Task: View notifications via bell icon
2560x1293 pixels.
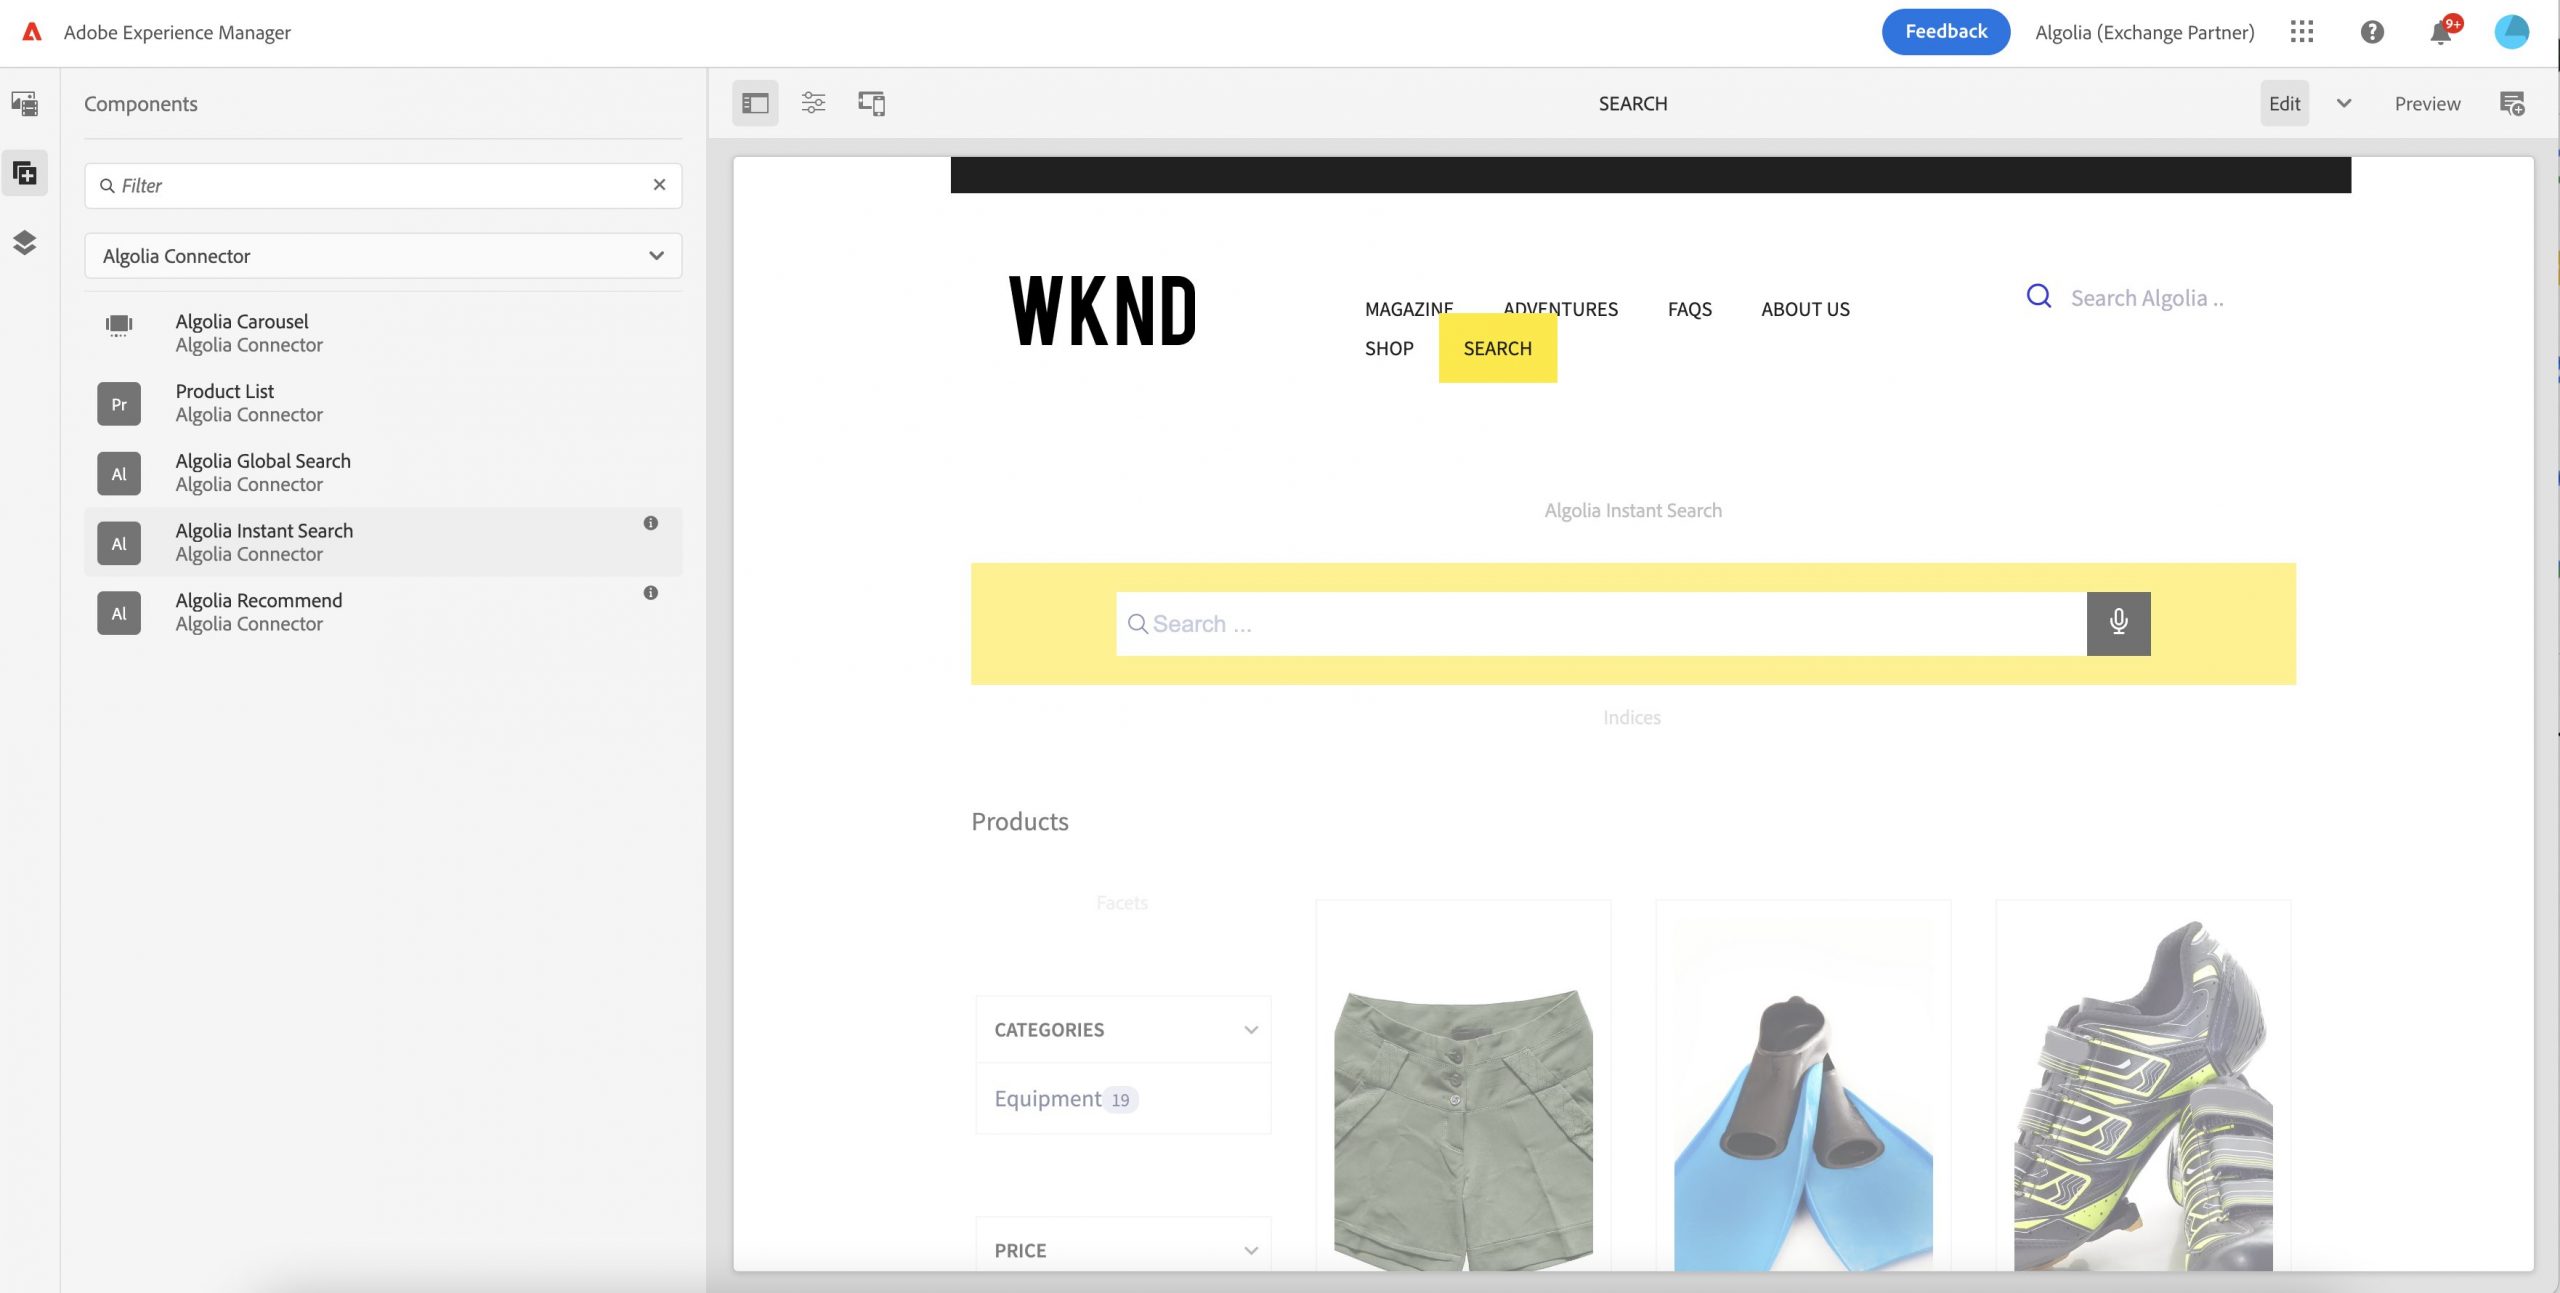Action: pos(2440,34)
